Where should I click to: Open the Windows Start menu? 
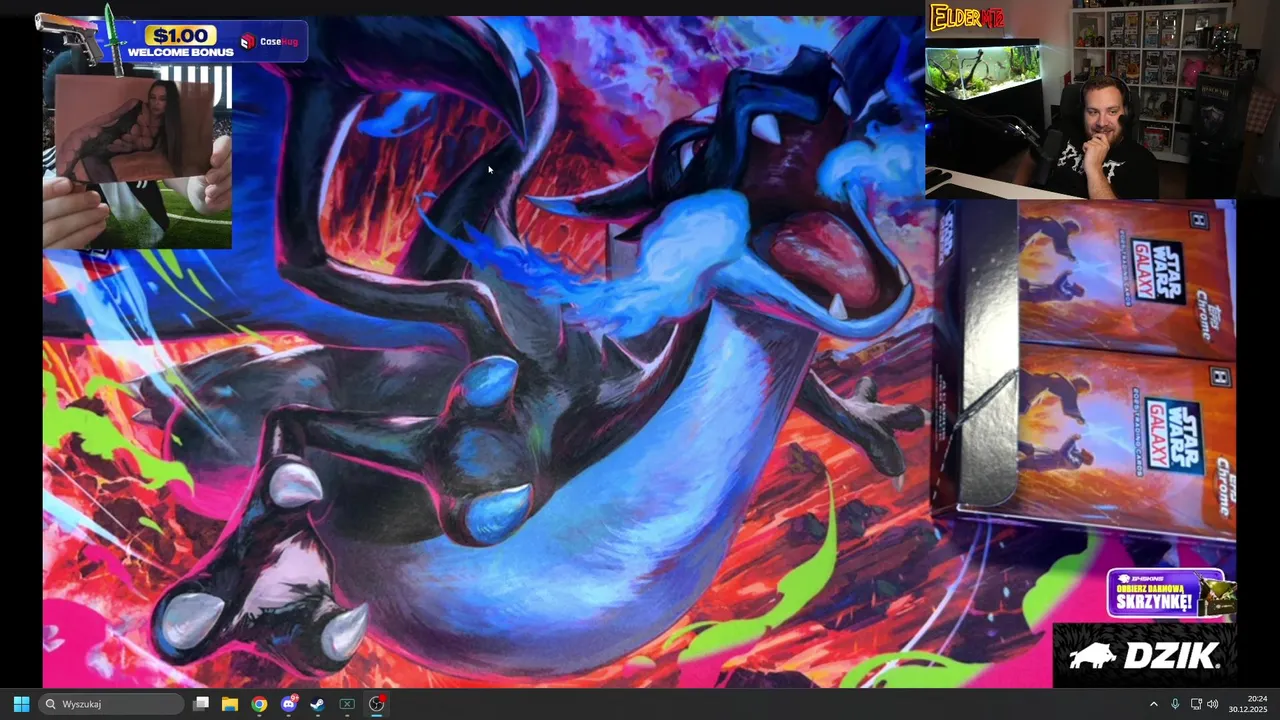click(21, 704)
